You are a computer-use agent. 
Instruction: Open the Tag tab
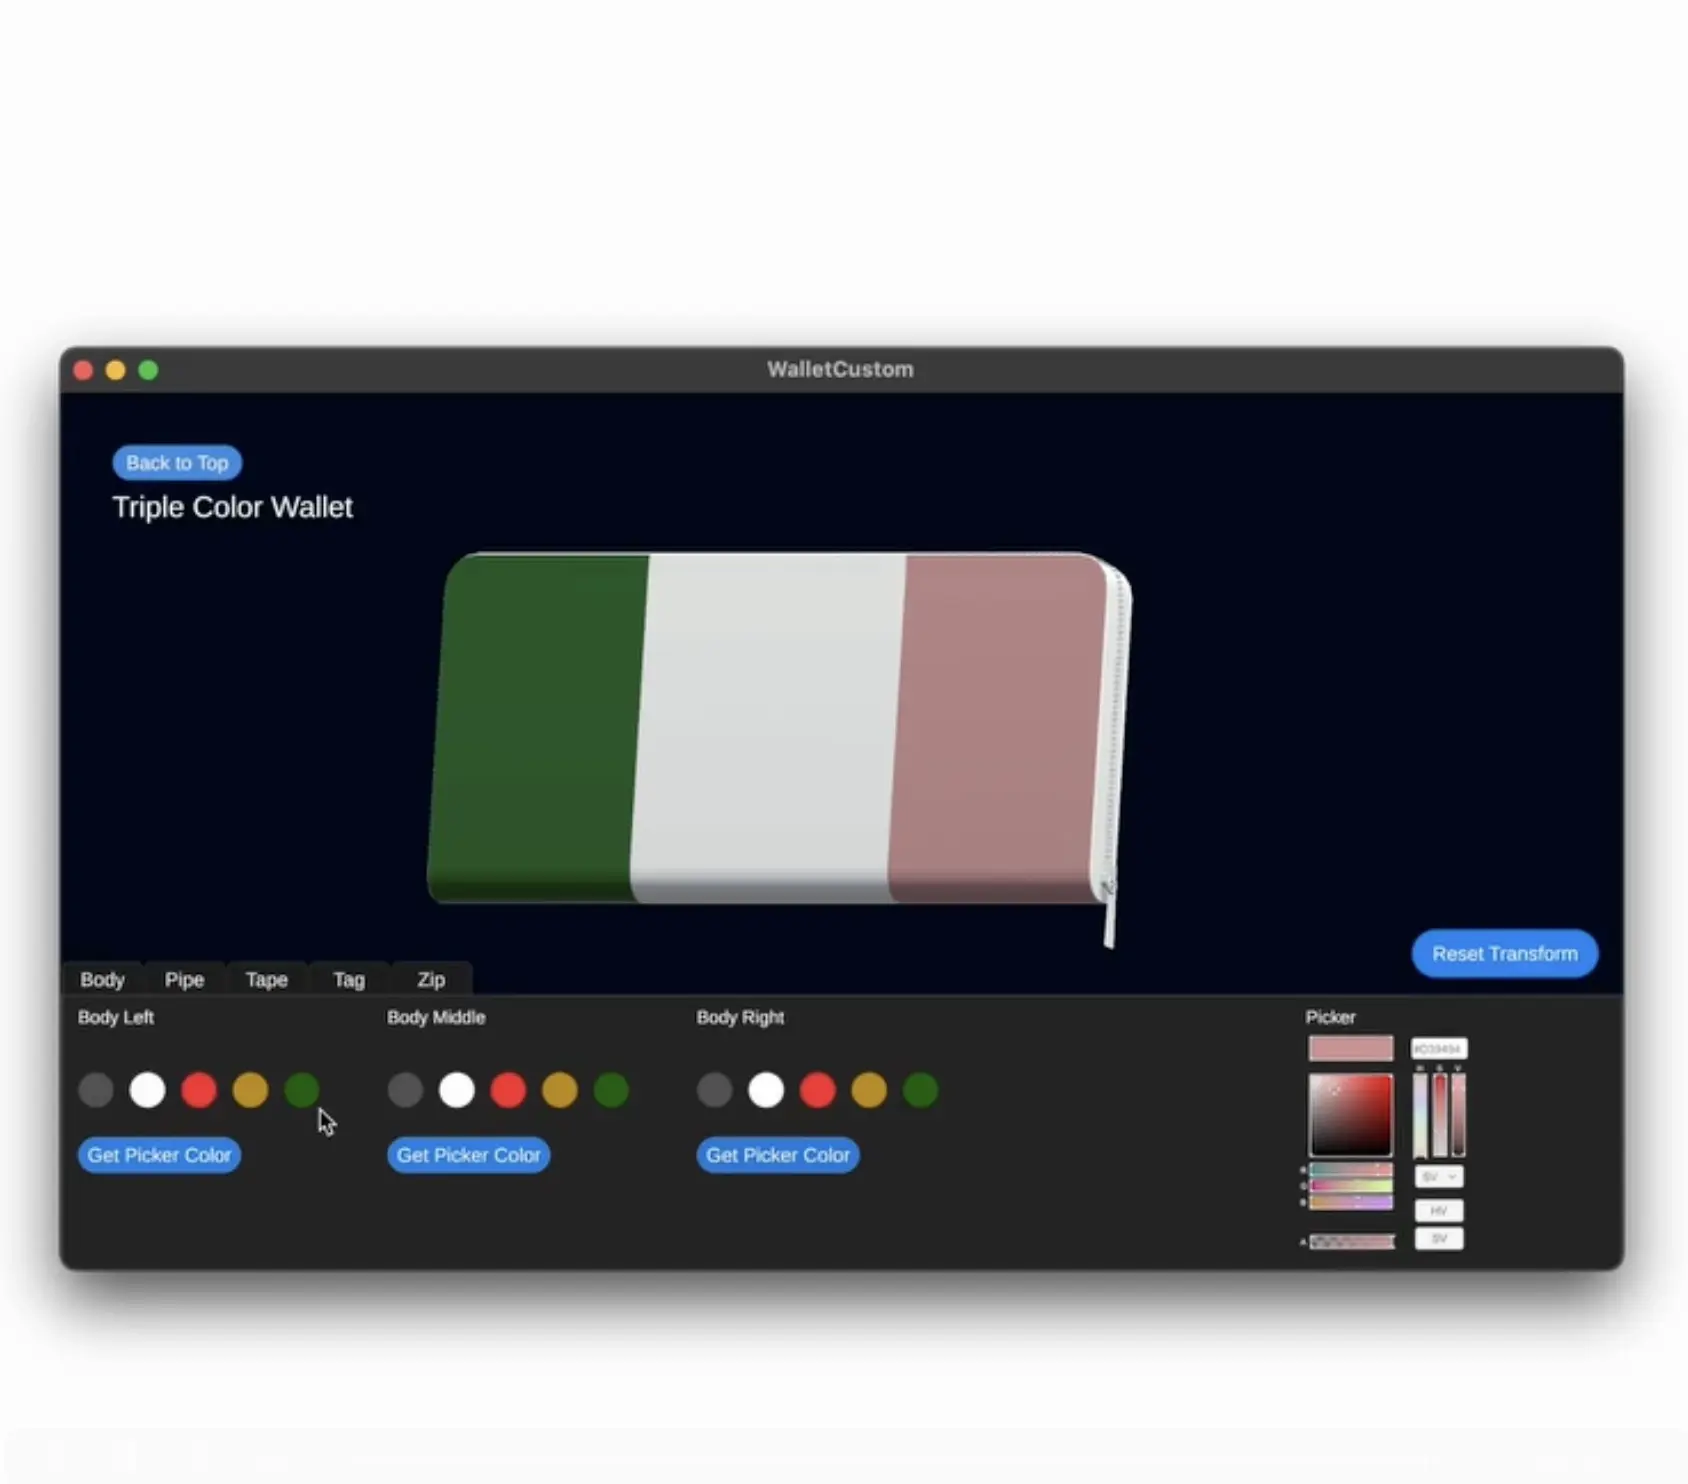click(349, 980)
